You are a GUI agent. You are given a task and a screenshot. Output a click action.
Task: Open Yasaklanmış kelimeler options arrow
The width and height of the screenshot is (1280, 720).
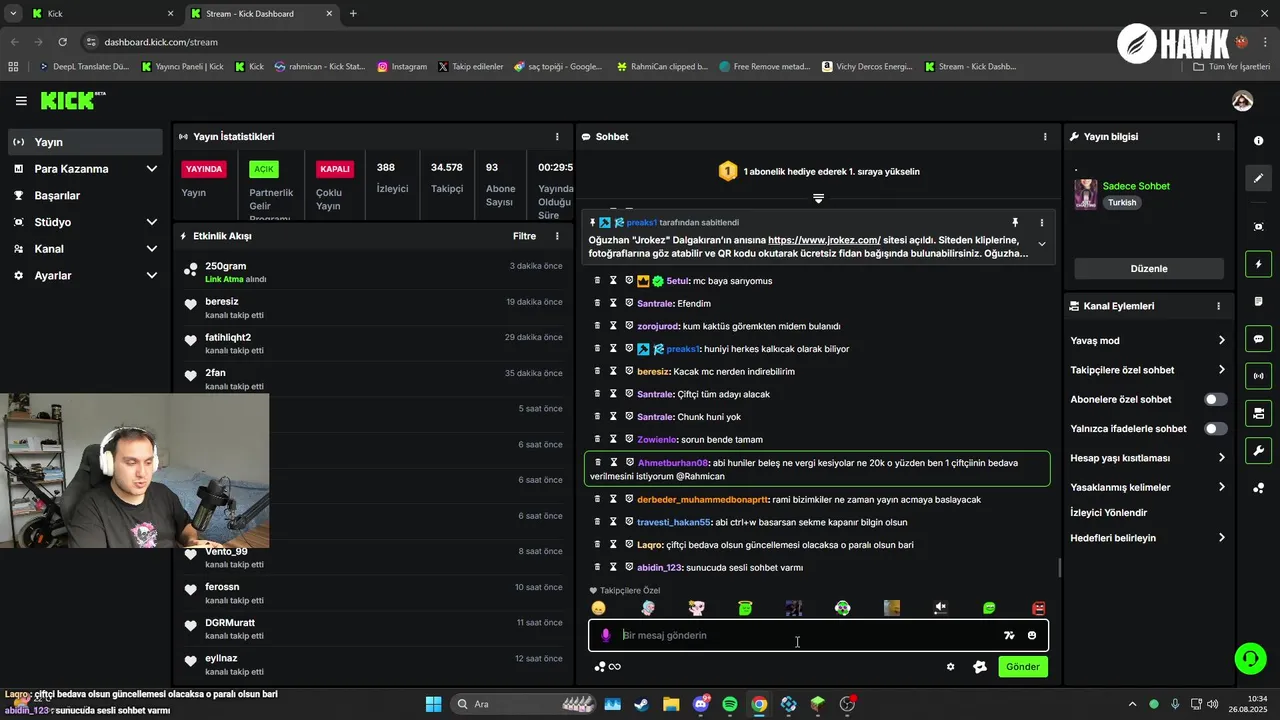tap(1221, 487)
